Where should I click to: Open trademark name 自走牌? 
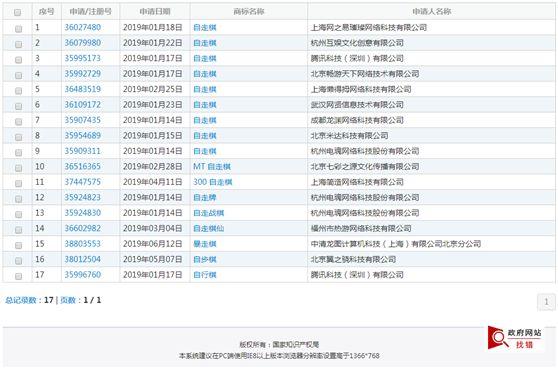click(205, 197)
